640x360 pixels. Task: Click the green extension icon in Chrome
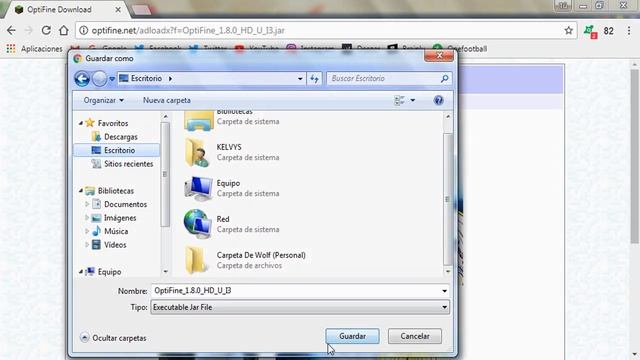tap(590, 31)
